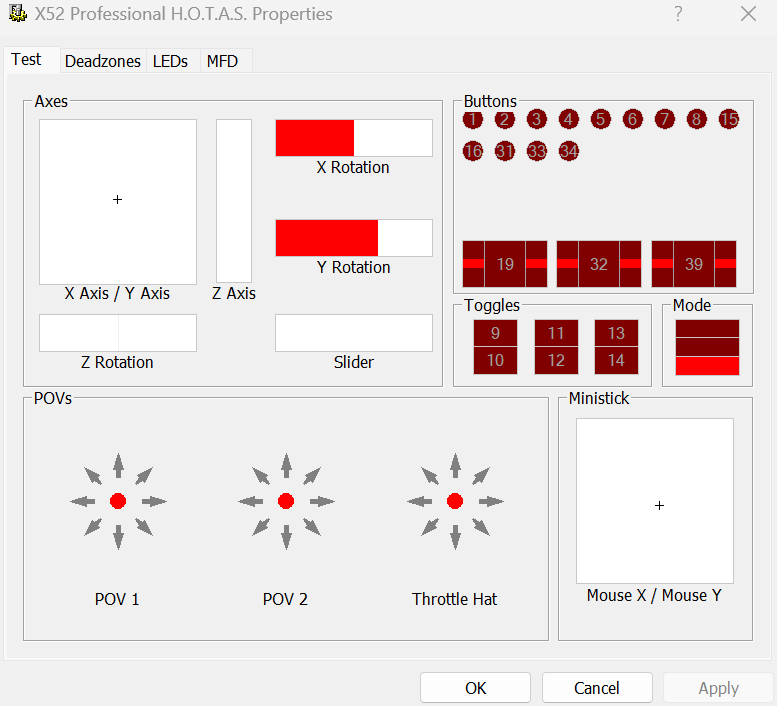Click the Y Rotation axis bar
This screenshot has height=706, width=777.
tap(354, 238)
